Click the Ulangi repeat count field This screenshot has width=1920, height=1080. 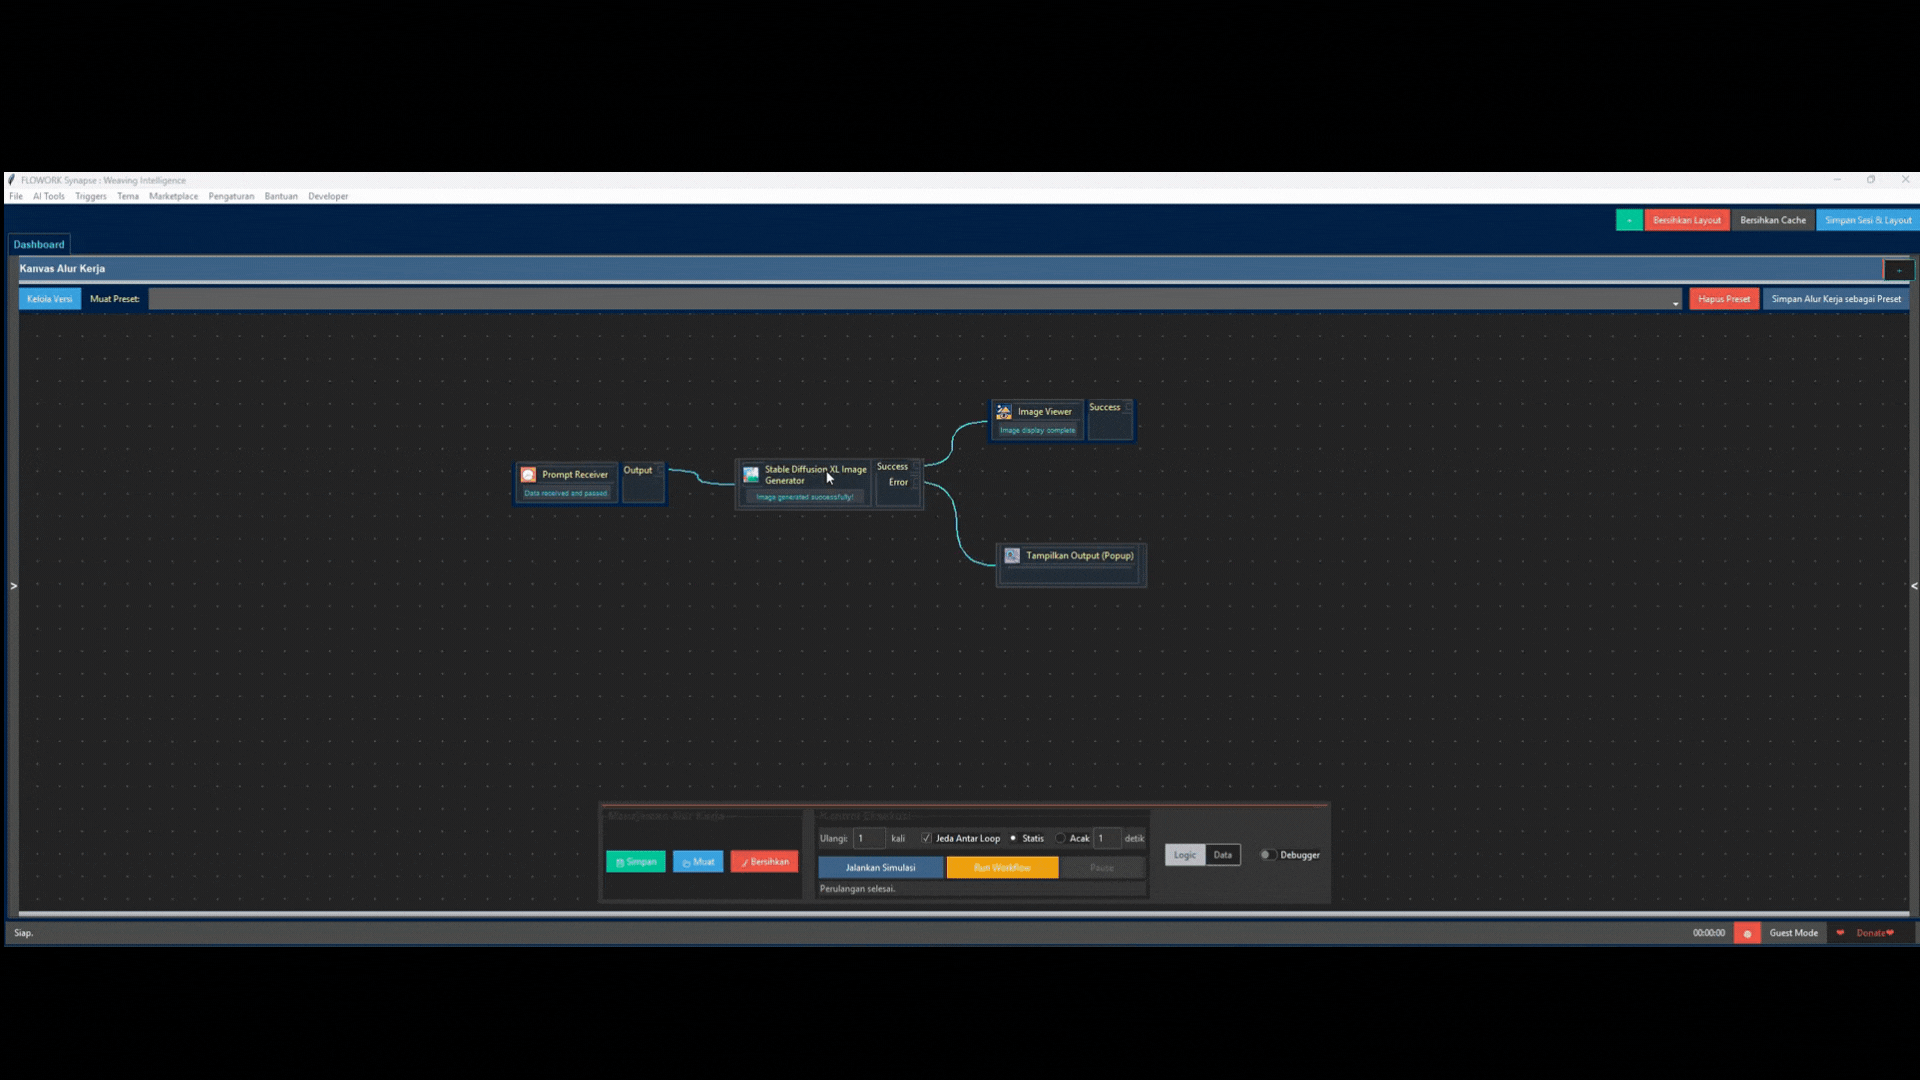click(868, 838)
